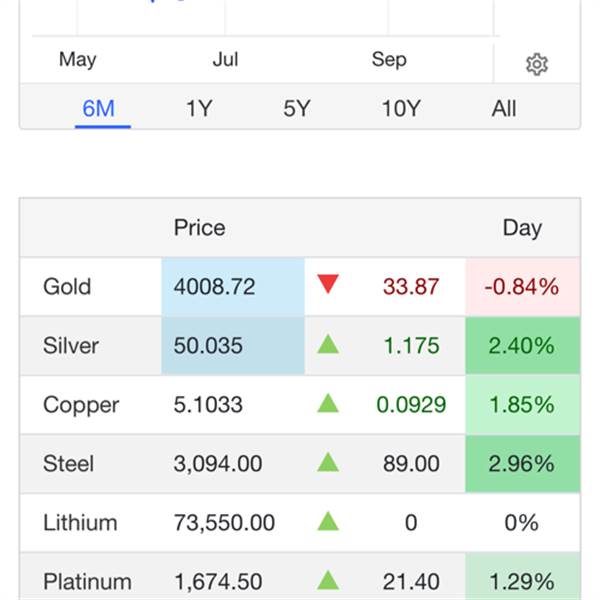Open the Steel commodity link

click(x=68, y=464)
